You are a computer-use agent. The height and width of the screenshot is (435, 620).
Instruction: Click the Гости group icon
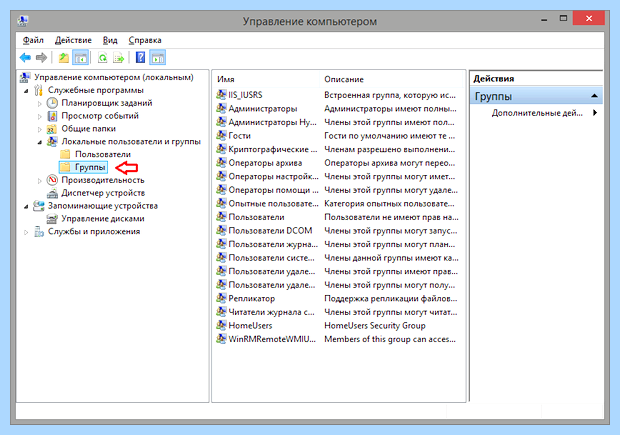(x=221, y=135)
